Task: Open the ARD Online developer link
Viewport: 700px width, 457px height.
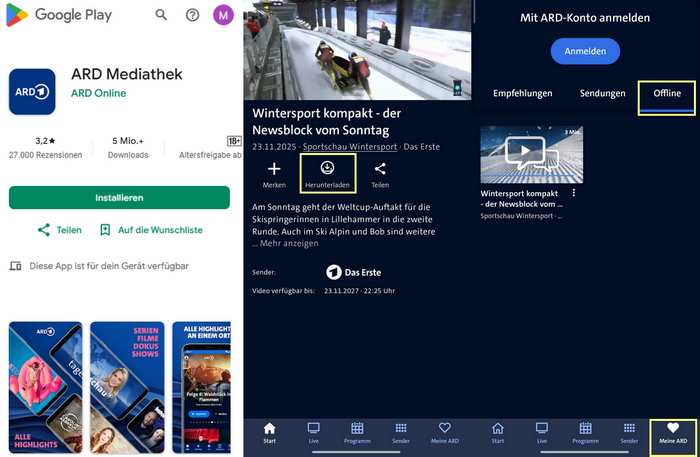Action: click(102, 95)
